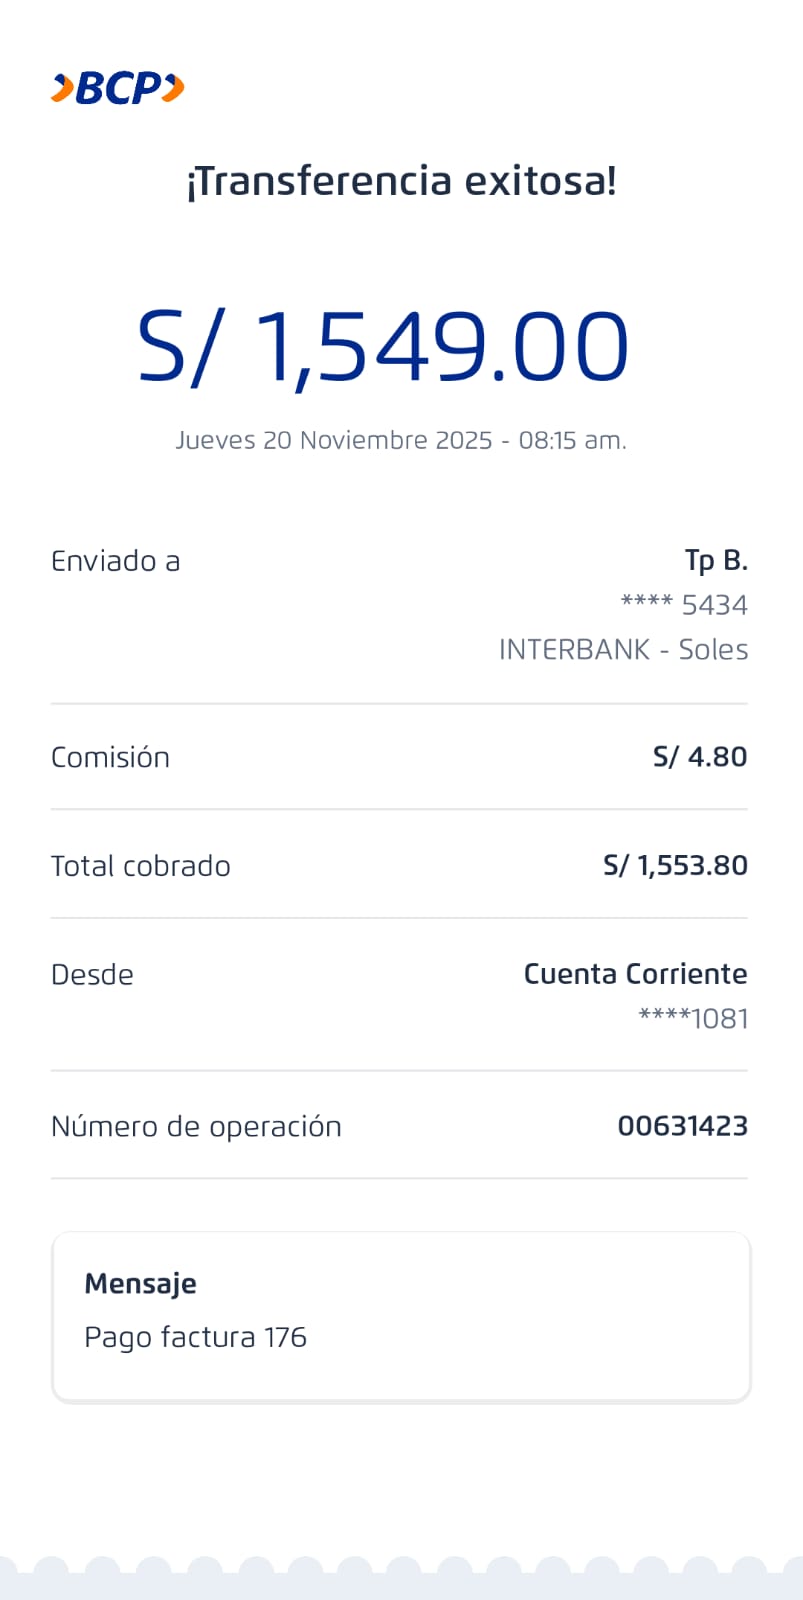This screenshot has width=803, height=1600.
Task: Select the S/ 1,549.00 transfer amount
Action: click(383, 347)
